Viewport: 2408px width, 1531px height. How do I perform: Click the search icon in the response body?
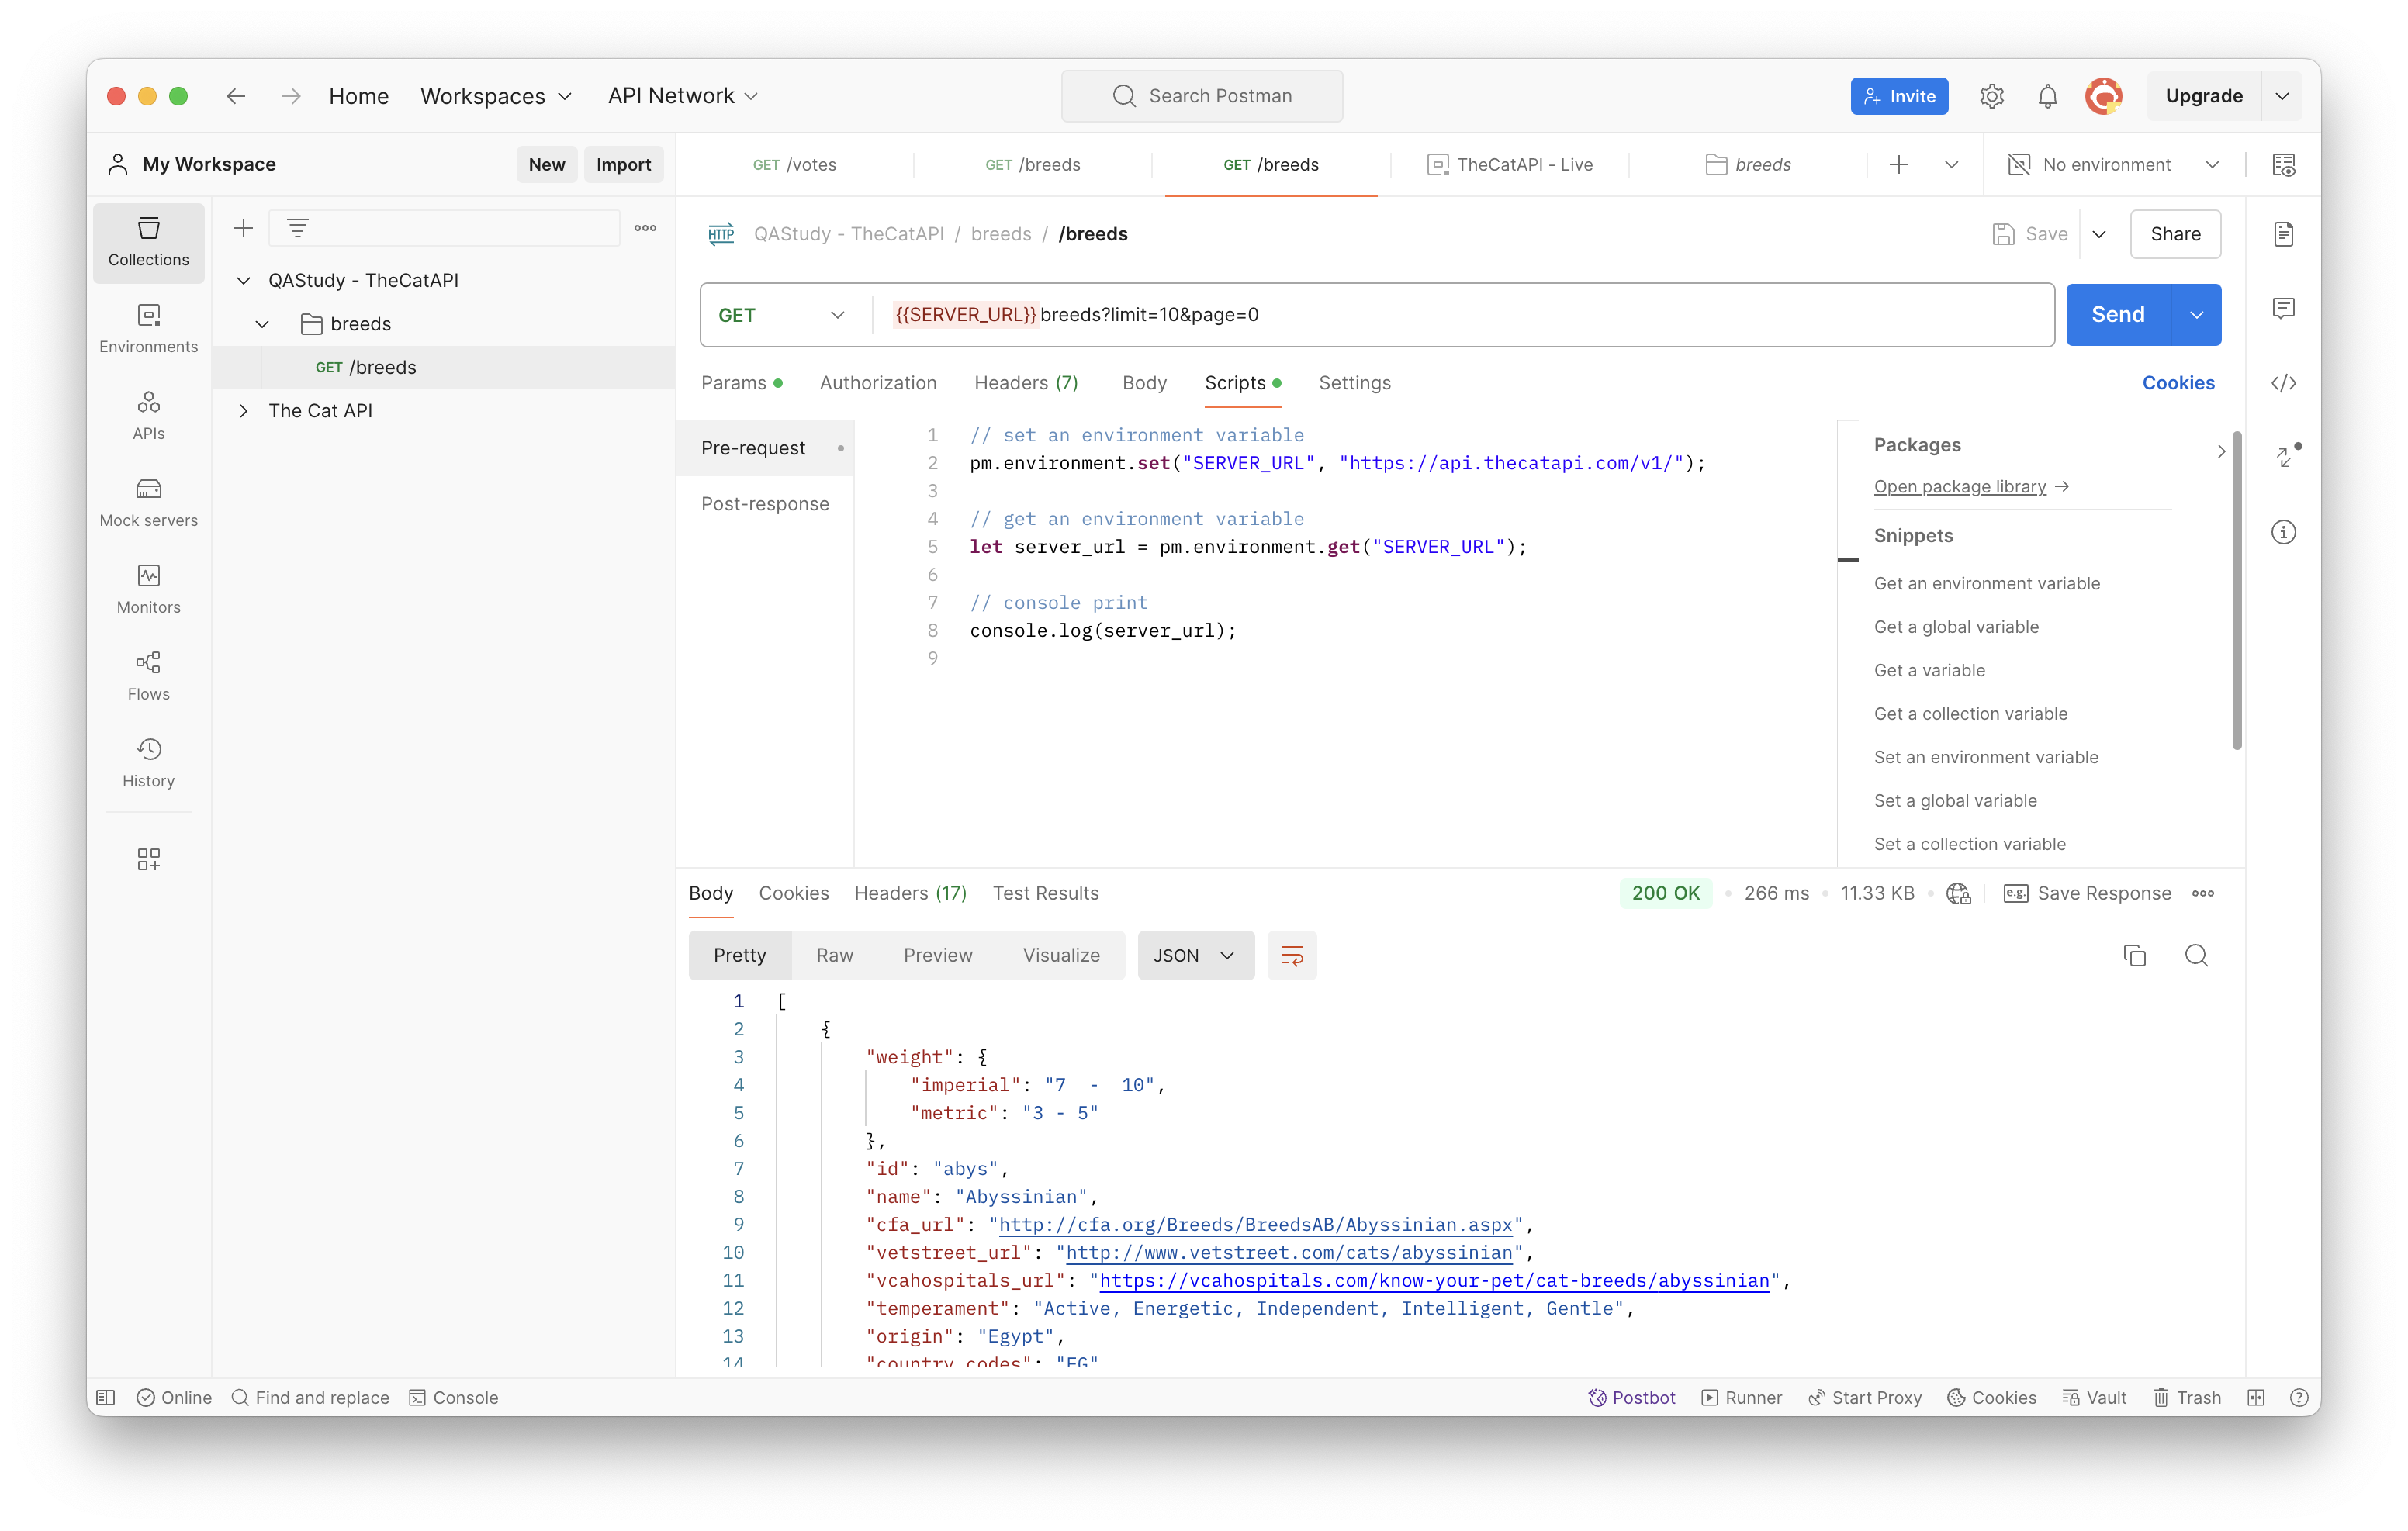pos(2196,955)
